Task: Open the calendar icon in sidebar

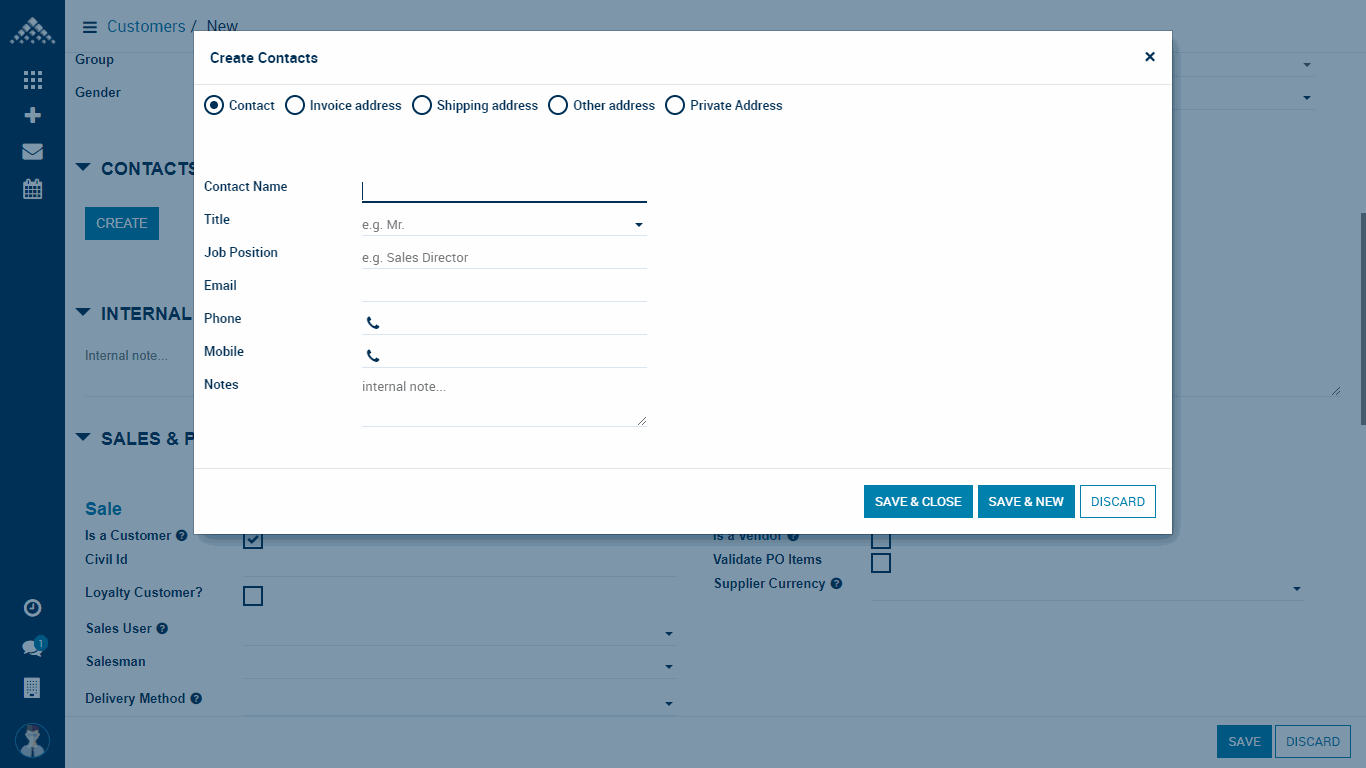Action: [x=32, y=188]
